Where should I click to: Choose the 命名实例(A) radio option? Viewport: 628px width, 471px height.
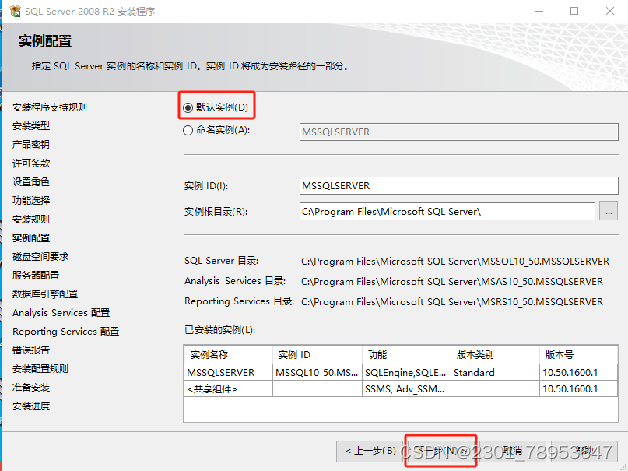(x=187, y=130)
